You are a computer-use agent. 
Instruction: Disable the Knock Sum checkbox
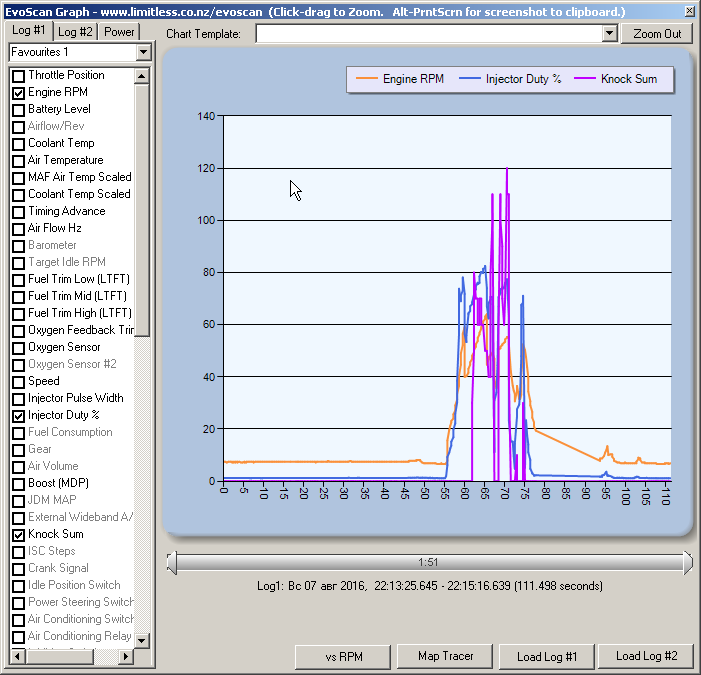[x=18, y=535]
